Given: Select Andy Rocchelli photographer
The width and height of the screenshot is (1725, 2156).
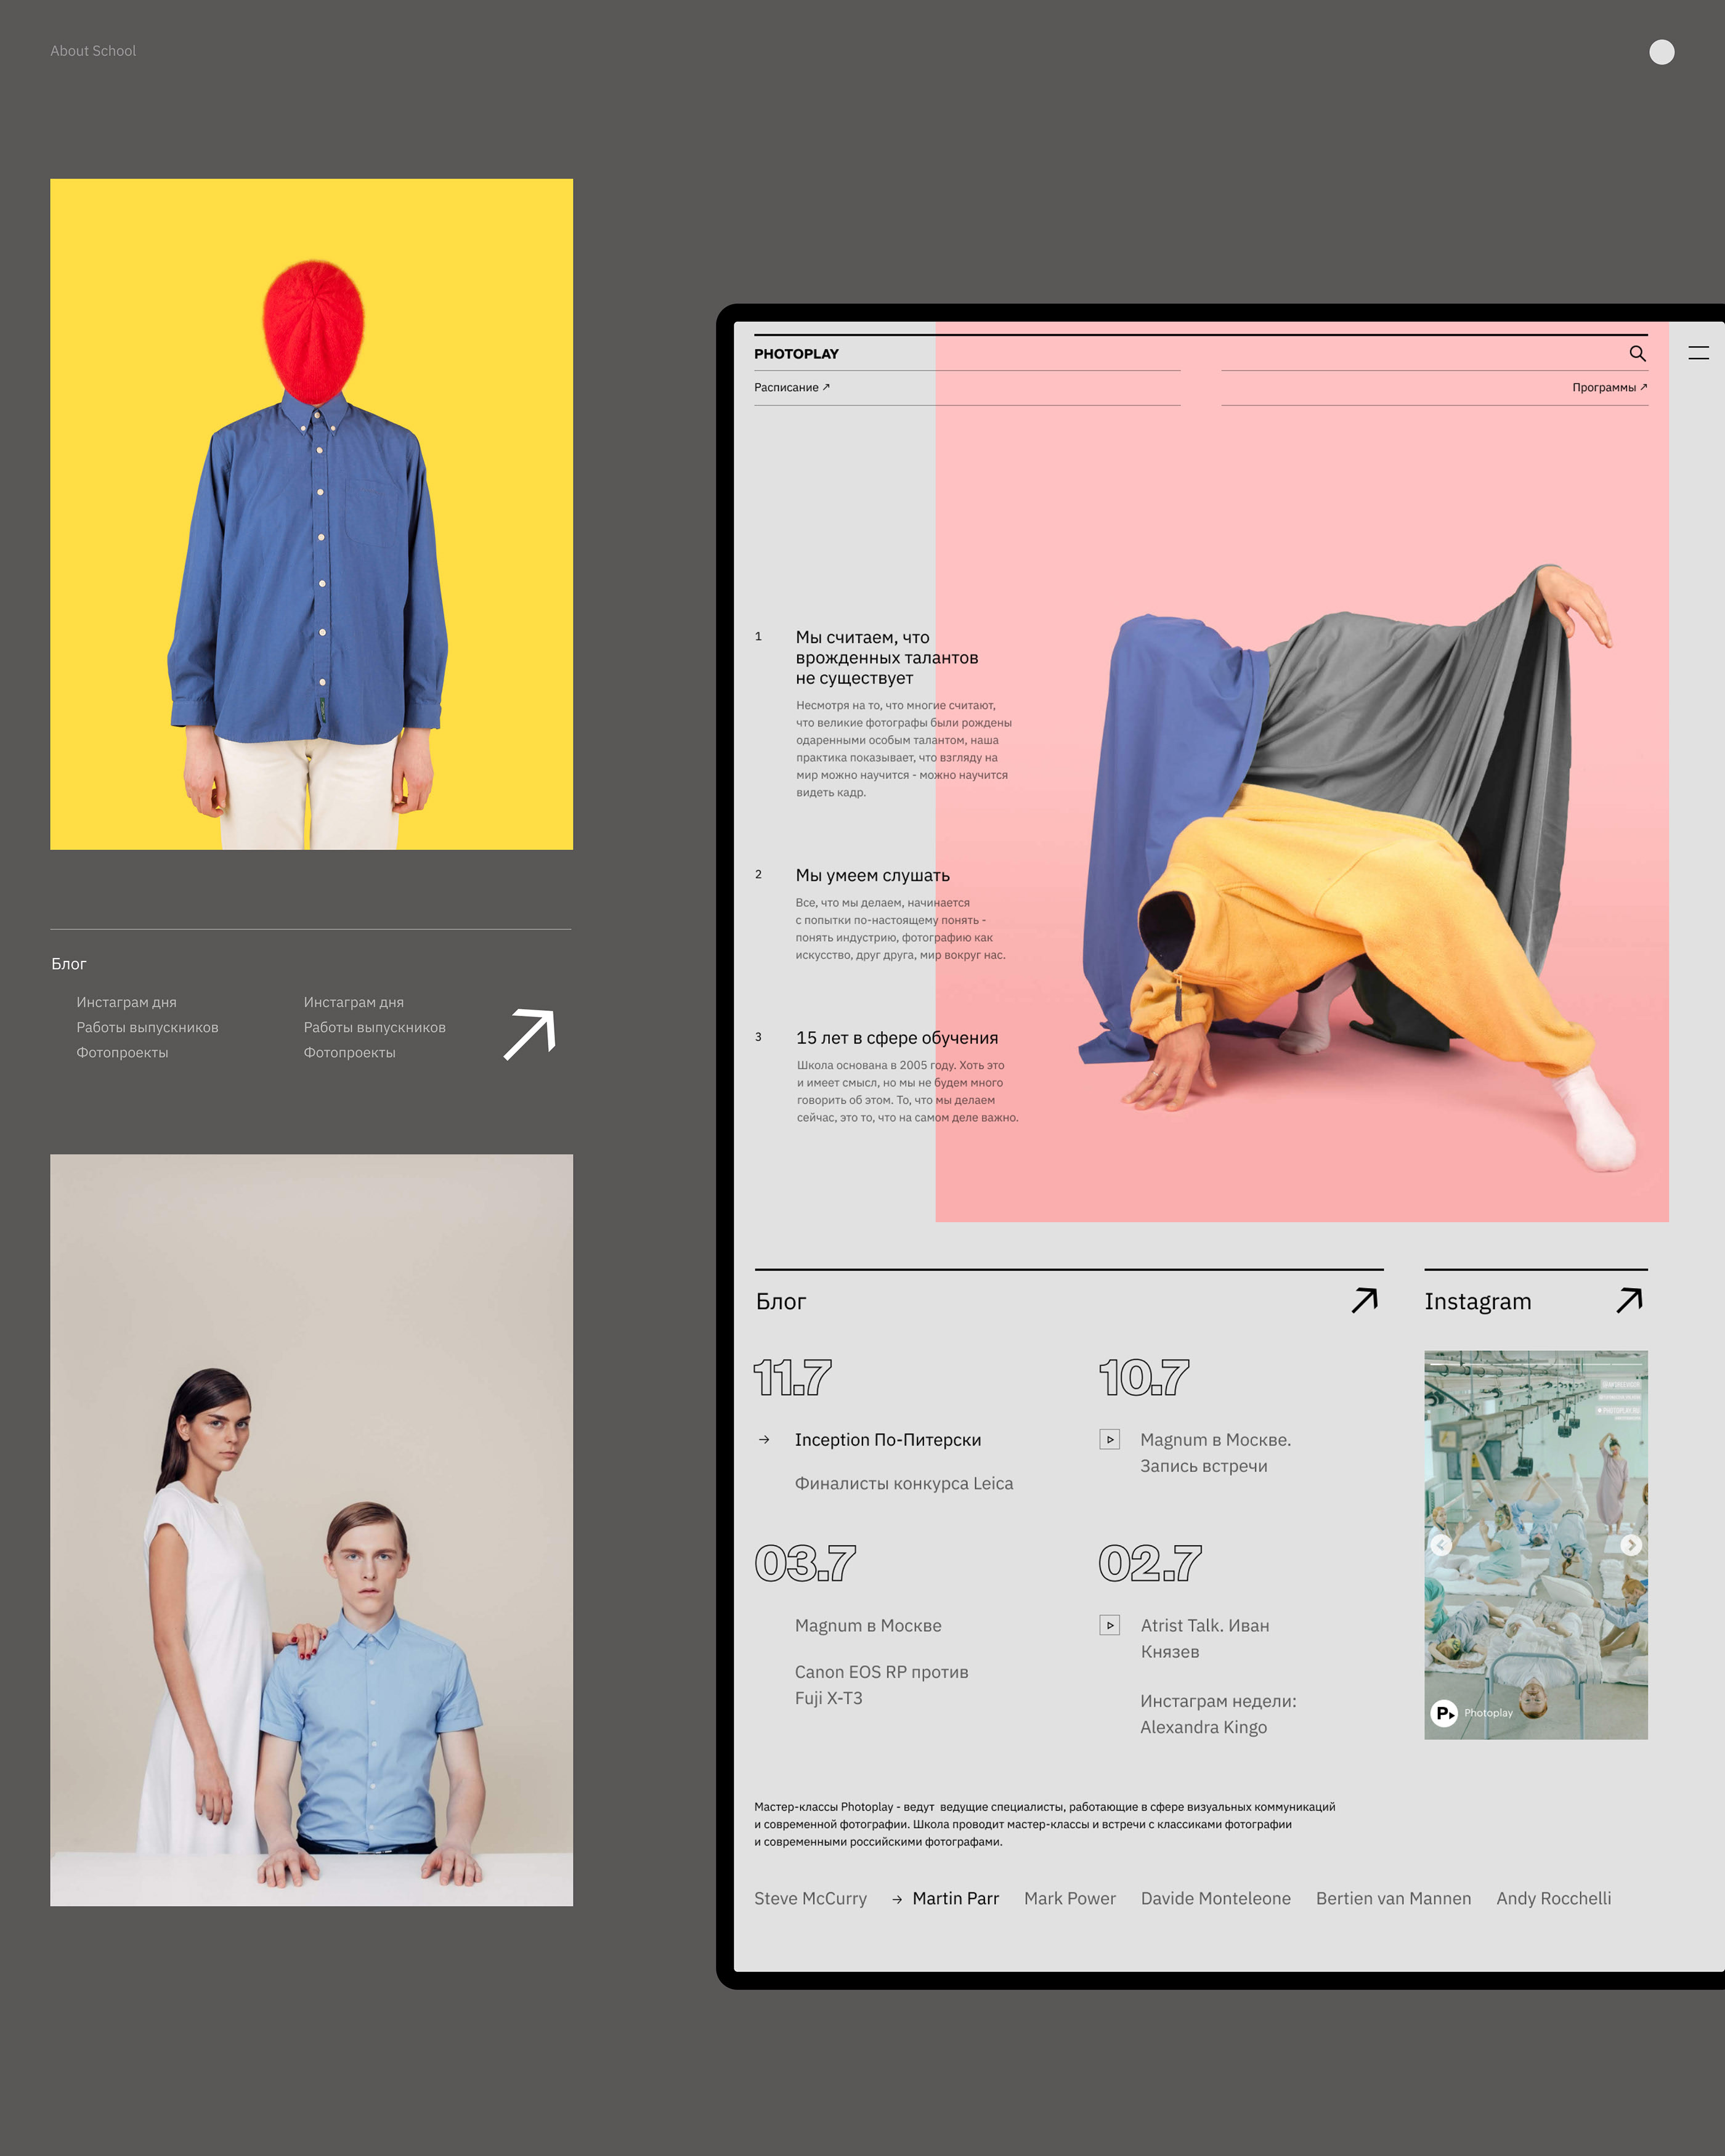Looking at the screenshot, I should pos(1553,1898).
